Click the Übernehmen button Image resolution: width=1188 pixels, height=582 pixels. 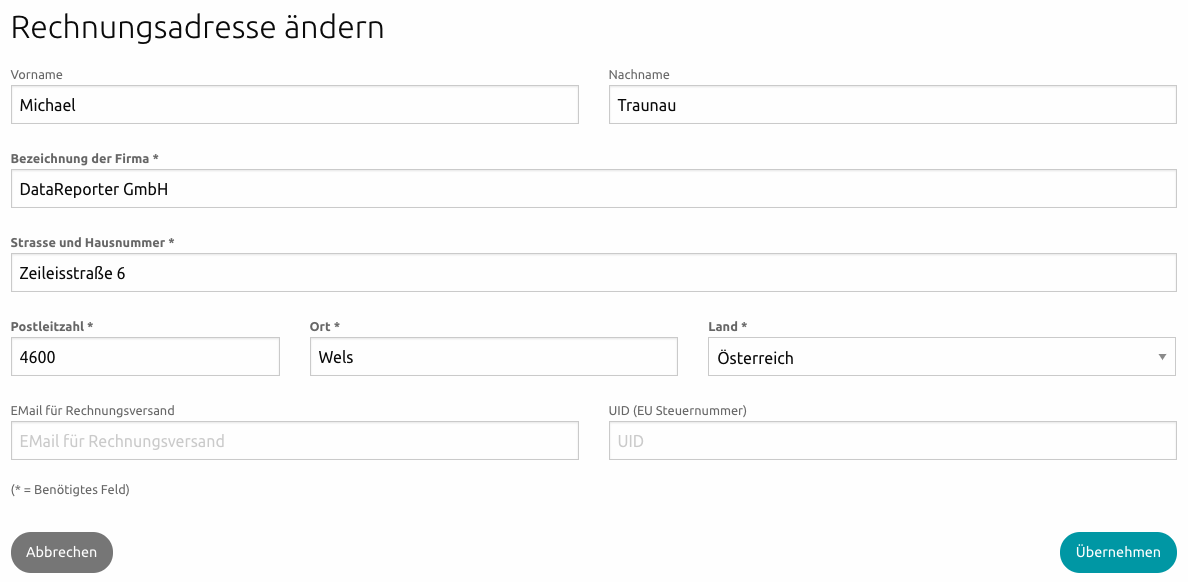tap(1117, 552)
